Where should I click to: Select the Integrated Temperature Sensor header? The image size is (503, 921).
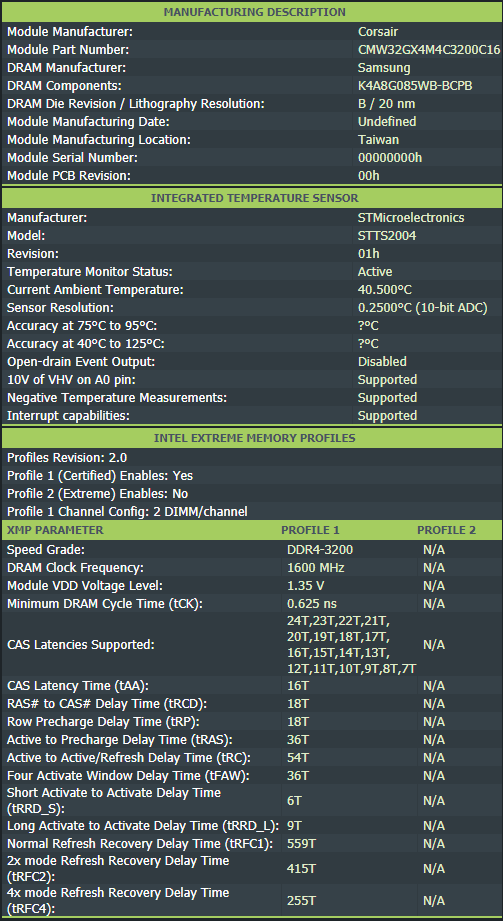coord(254,198)
